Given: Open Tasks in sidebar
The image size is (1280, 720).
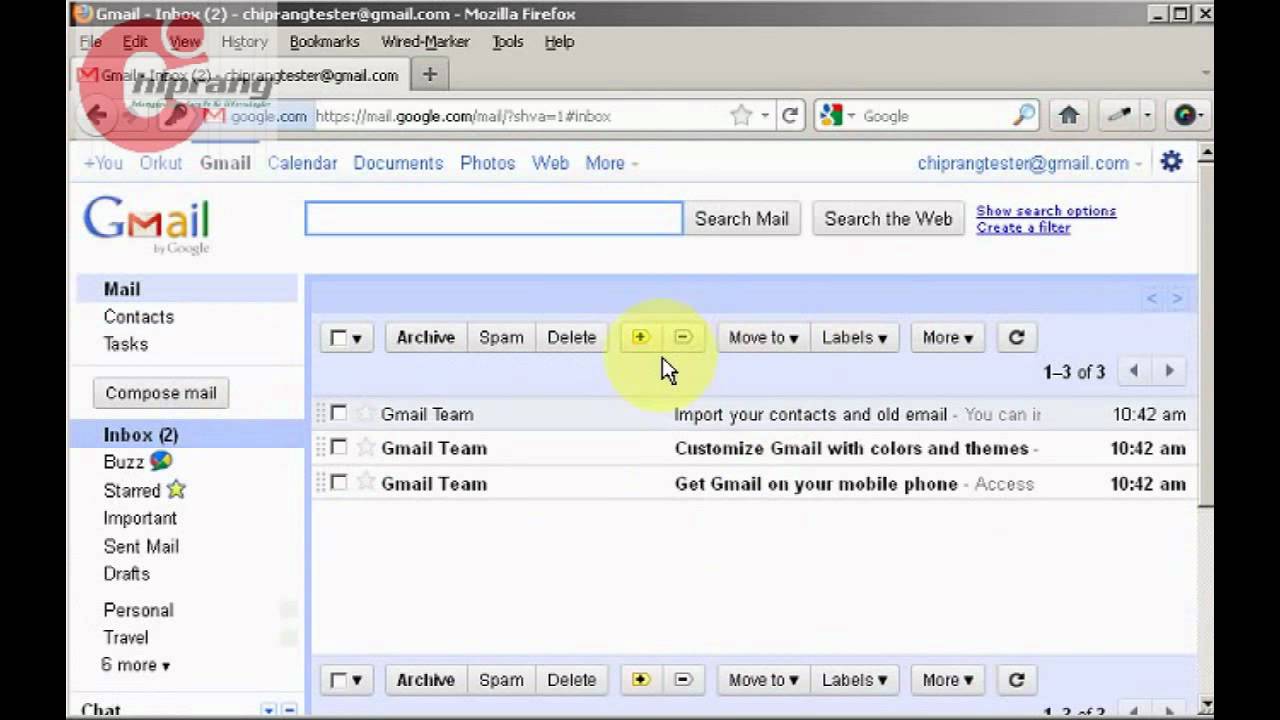Looking at the screenshot, I should [125, 344].
